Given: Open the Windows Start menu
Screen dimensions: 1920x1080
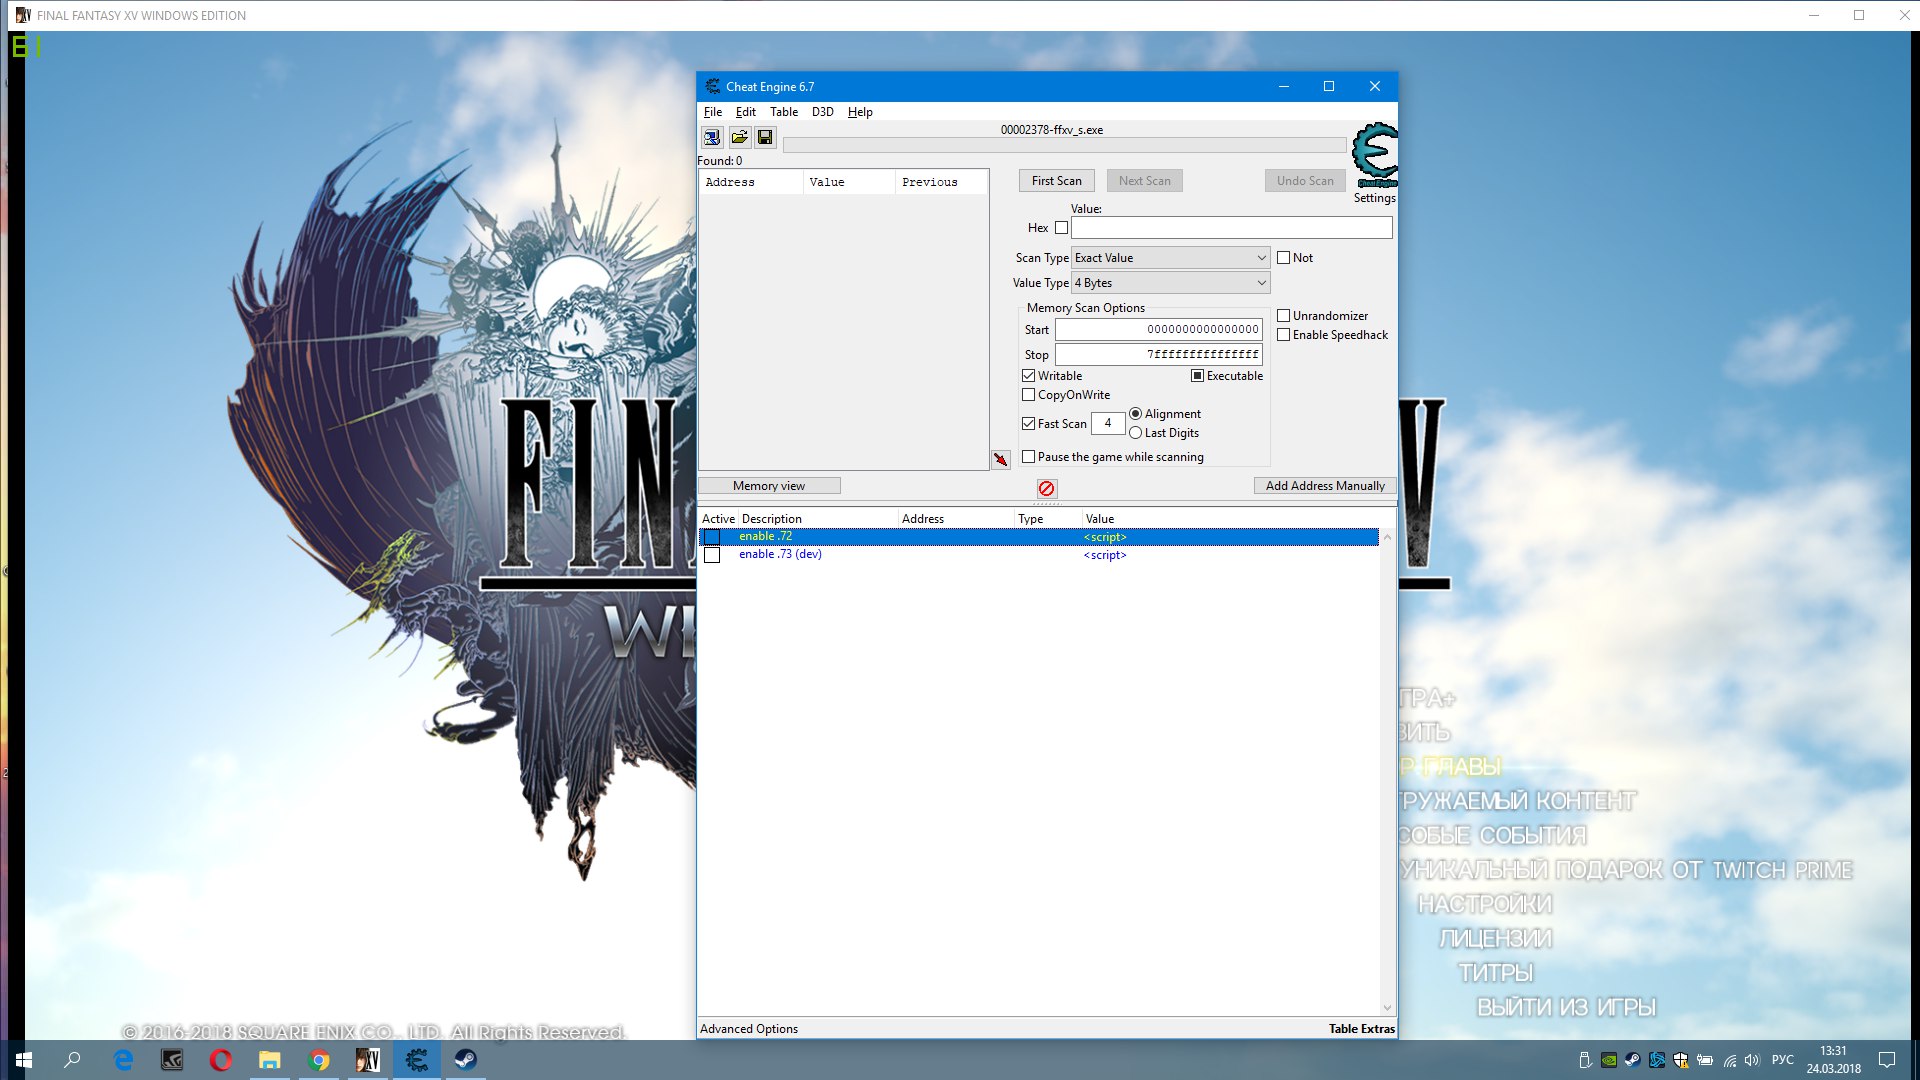Looking at the screenshot, I should (x=24, y=1060).
